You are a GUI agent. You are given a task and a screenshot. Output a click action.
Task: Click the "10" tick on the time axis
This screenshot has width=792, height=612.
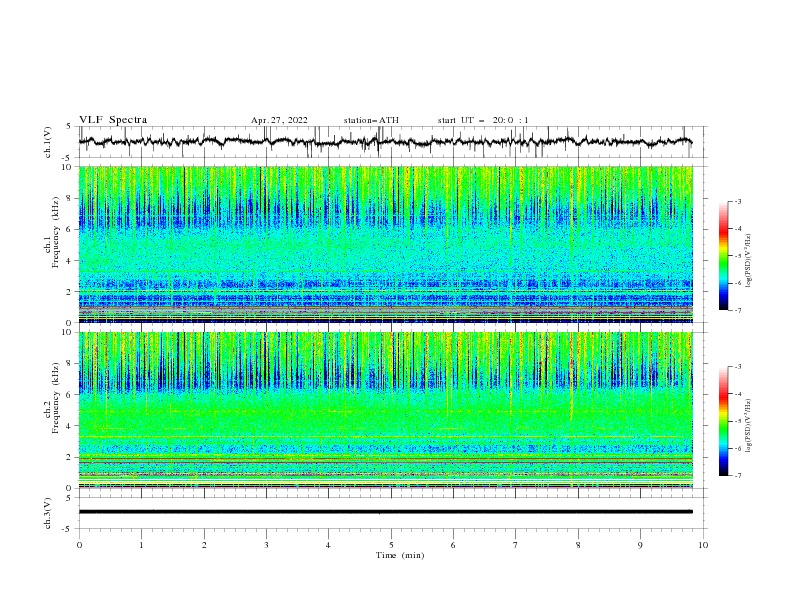[703, 545]
